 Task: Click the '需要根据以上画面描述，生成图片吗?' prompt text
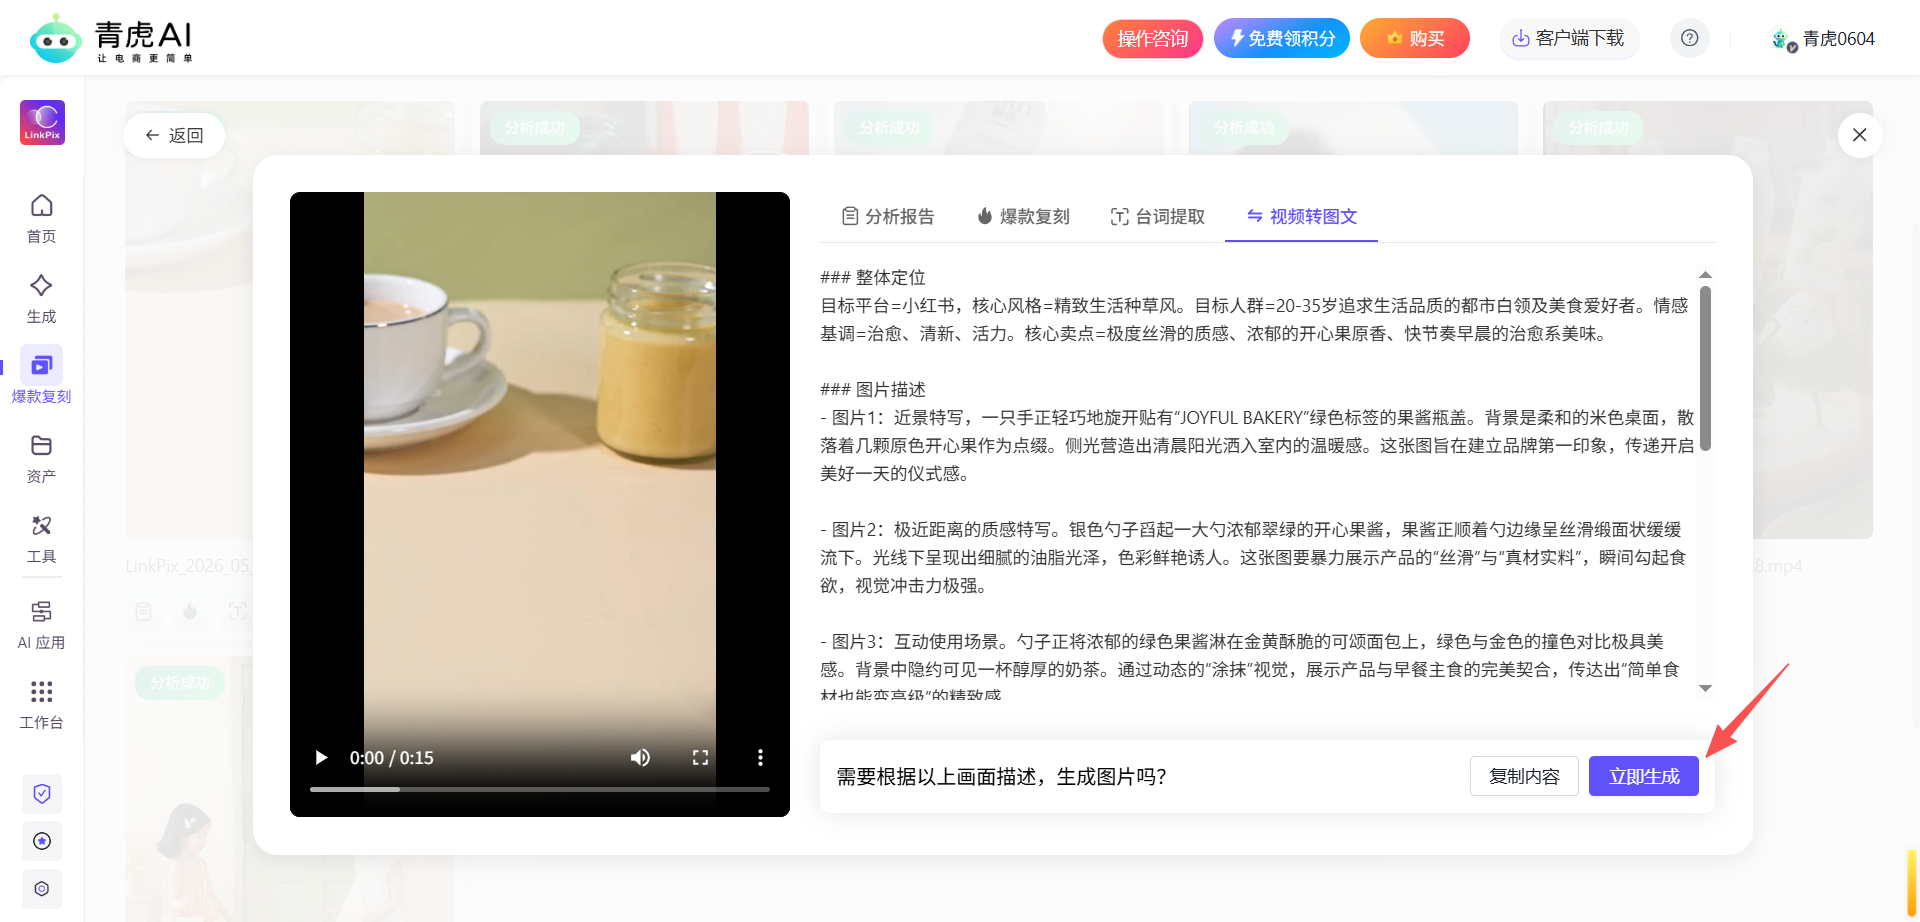(1001, 776)
